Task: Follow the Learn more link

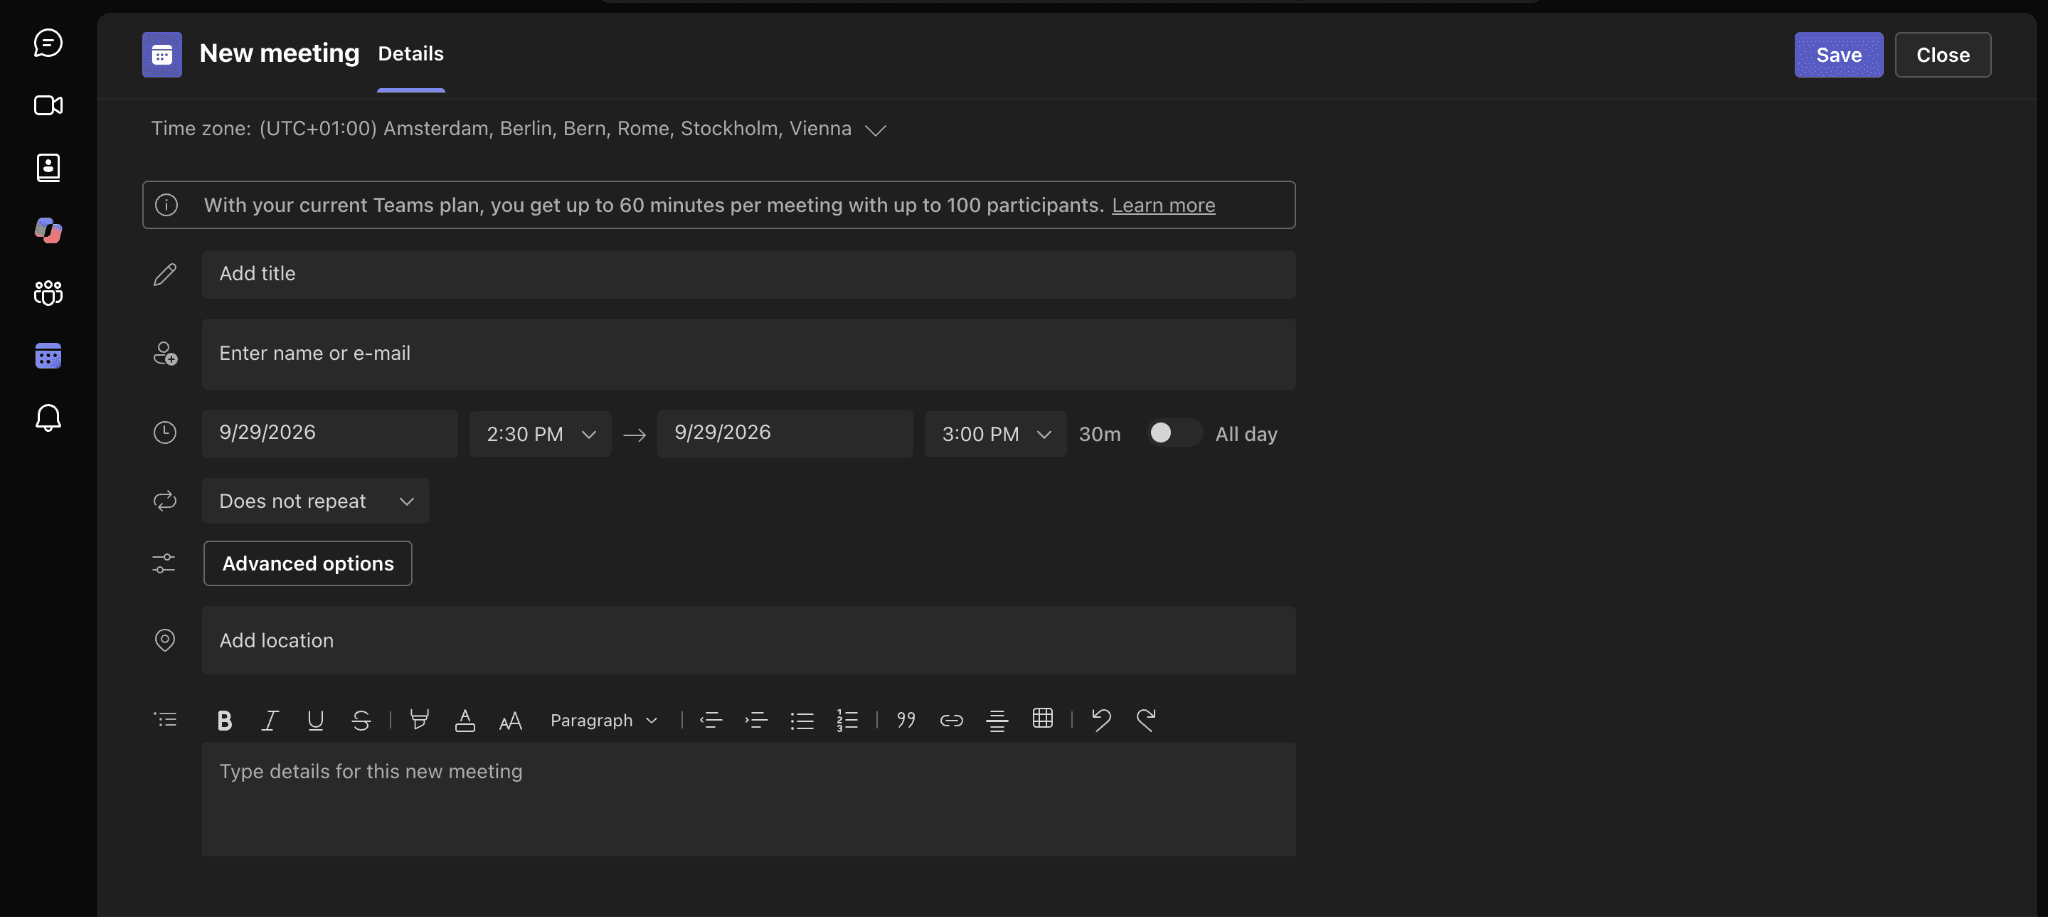Action: pos(1163,205)
